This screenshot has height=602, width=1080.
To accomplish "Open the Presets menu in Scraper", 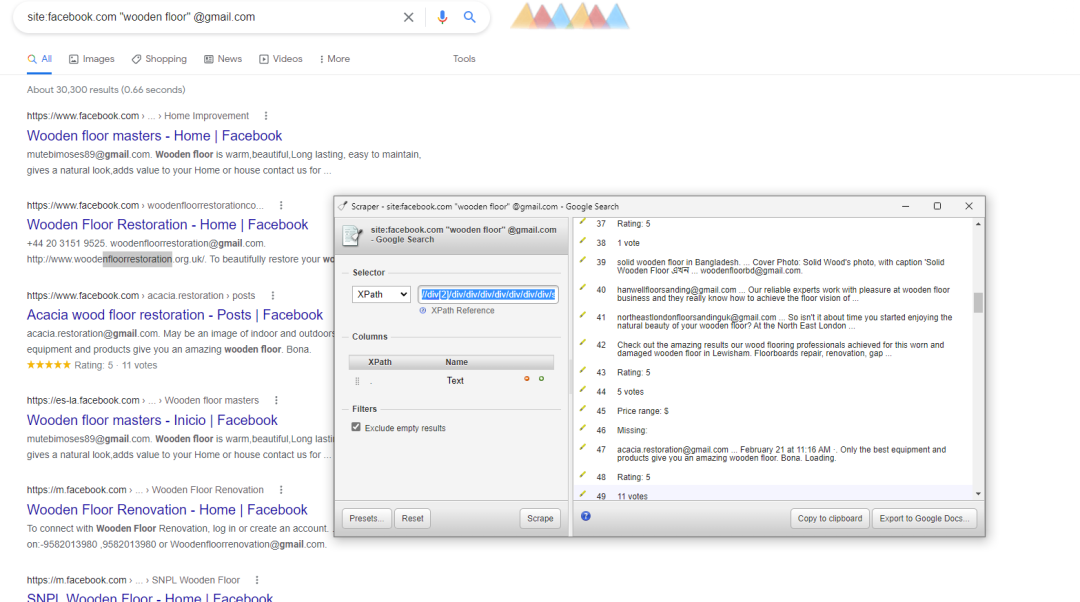I will (x=367, y=518).
